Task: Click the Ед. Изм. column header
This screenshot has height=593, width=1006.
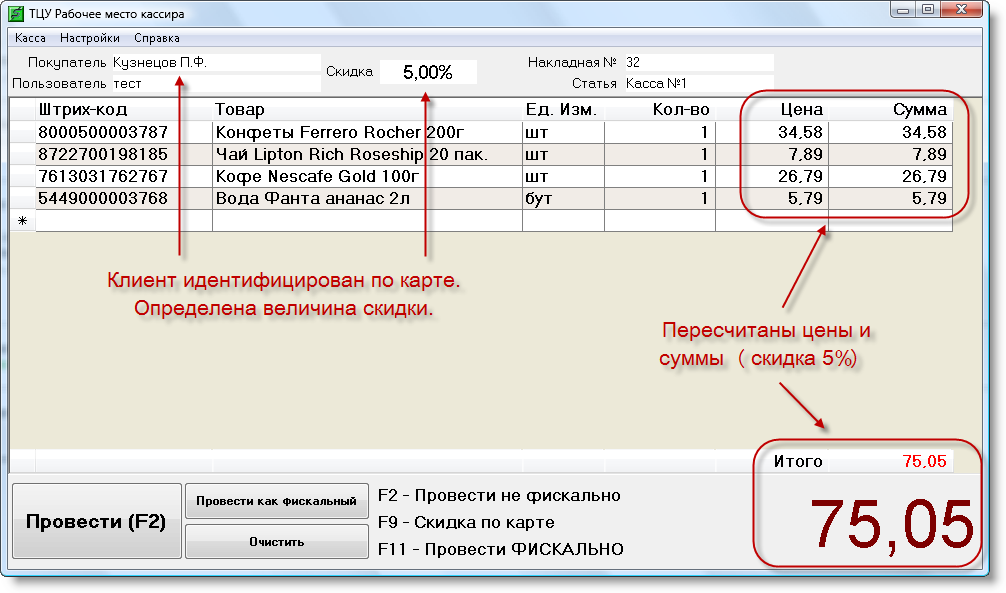Action: 563,110
